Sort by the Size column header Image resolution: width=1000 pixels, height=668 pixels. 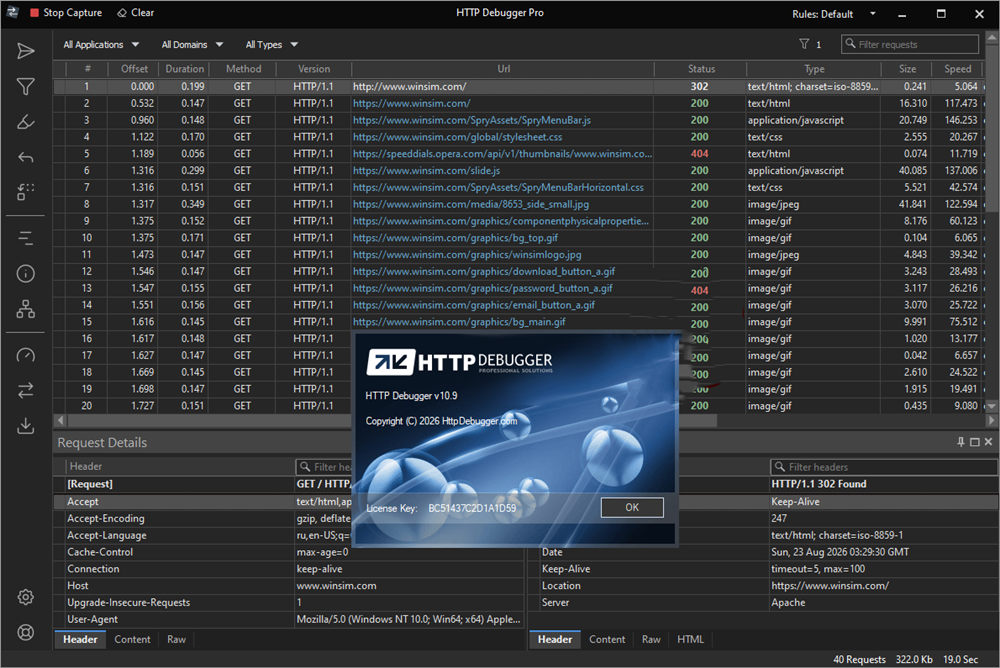(907, 69)
